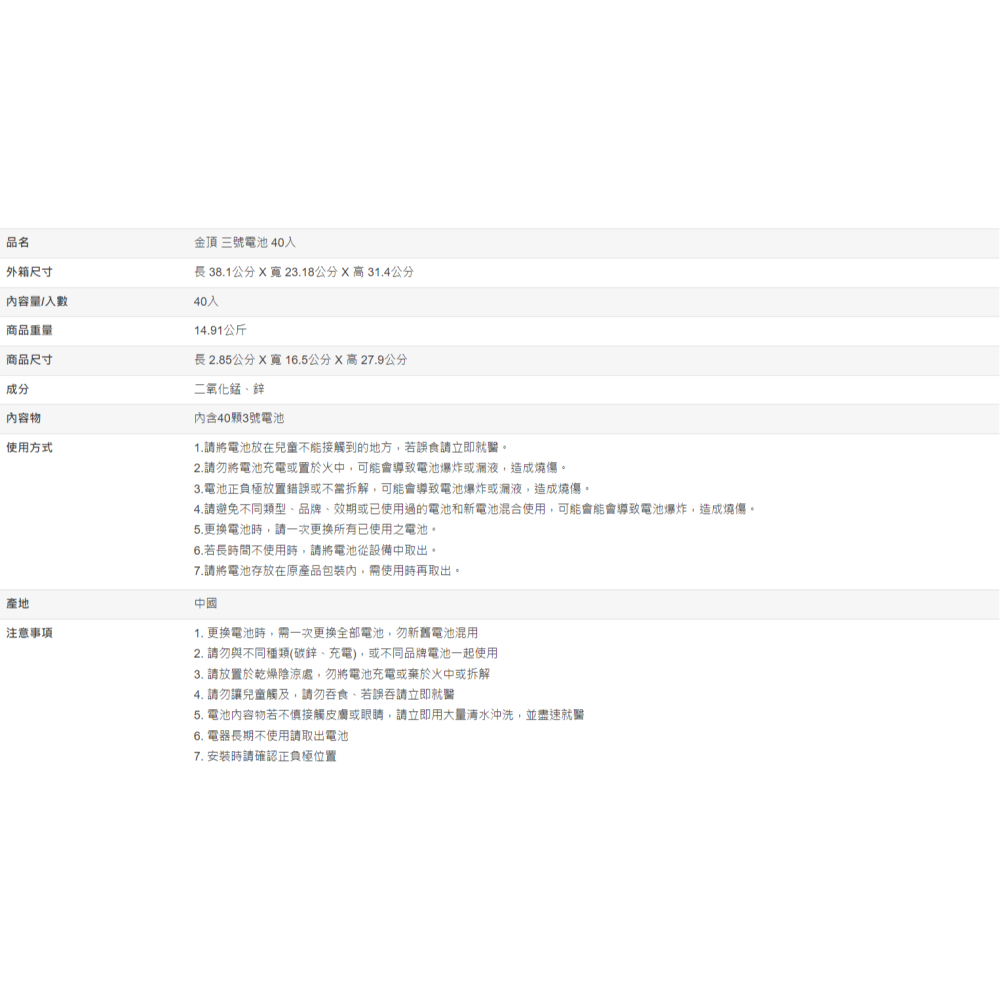Select the 產地 label

point(18,604)
